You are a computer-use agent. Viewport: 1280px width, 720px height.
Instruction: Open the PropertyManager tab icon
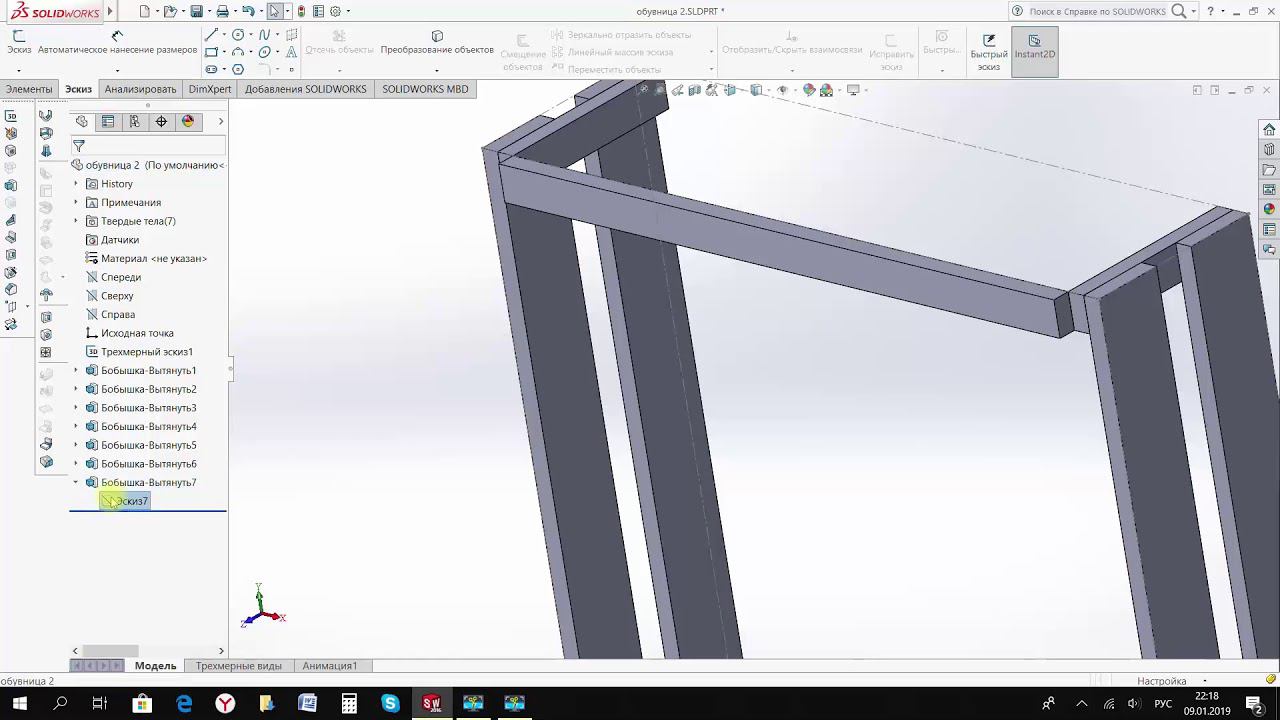click(x=108, y=121)
